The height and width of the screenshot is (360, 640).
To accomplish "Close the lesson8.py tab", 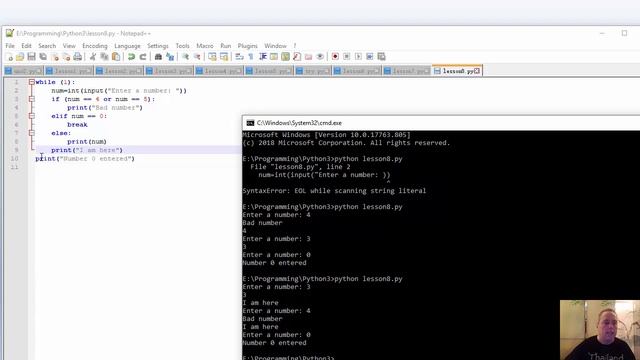I will pos(477,71).
